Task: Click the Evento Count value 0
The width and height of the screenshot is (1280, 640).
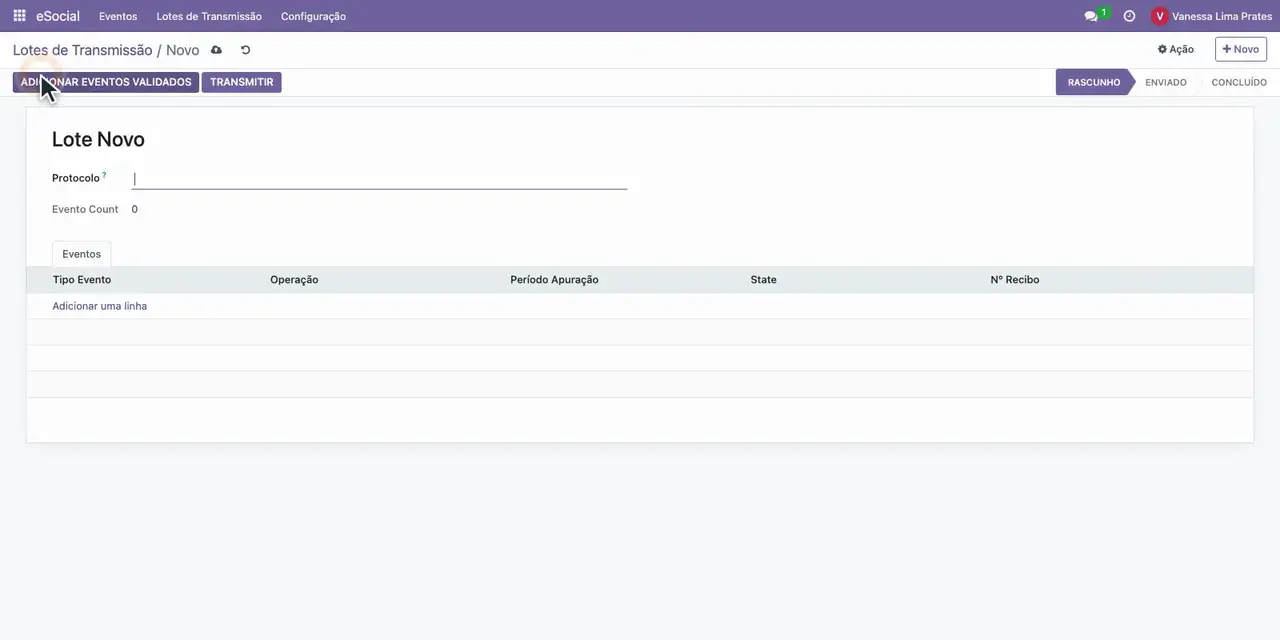Action: point(135,209)
